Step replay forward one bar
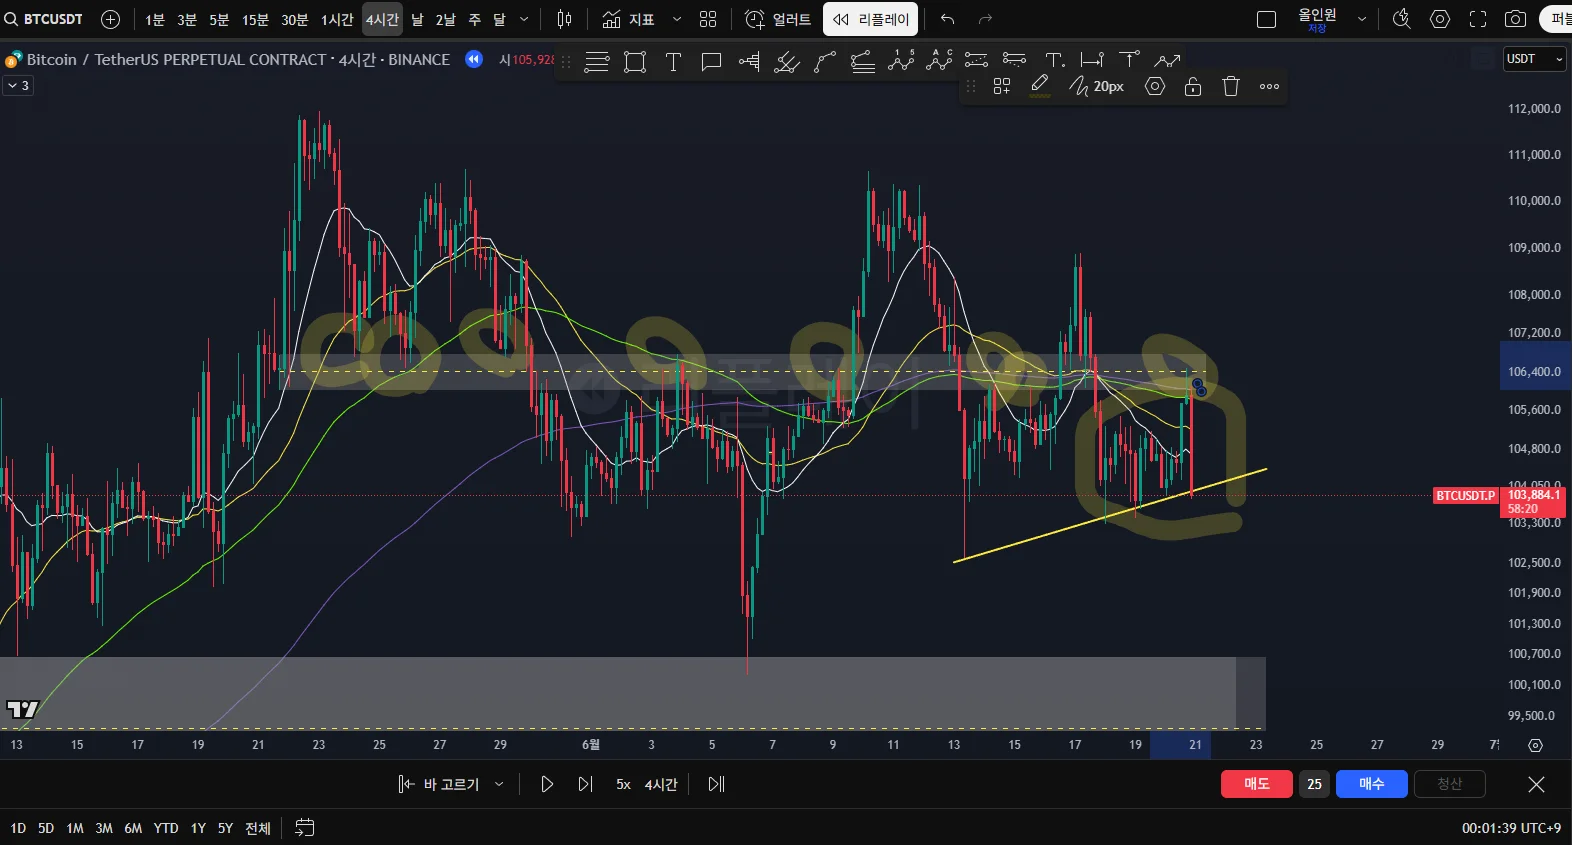This screenshot has height=845, width=1572. pyautogui.click(x=585, y=784)
